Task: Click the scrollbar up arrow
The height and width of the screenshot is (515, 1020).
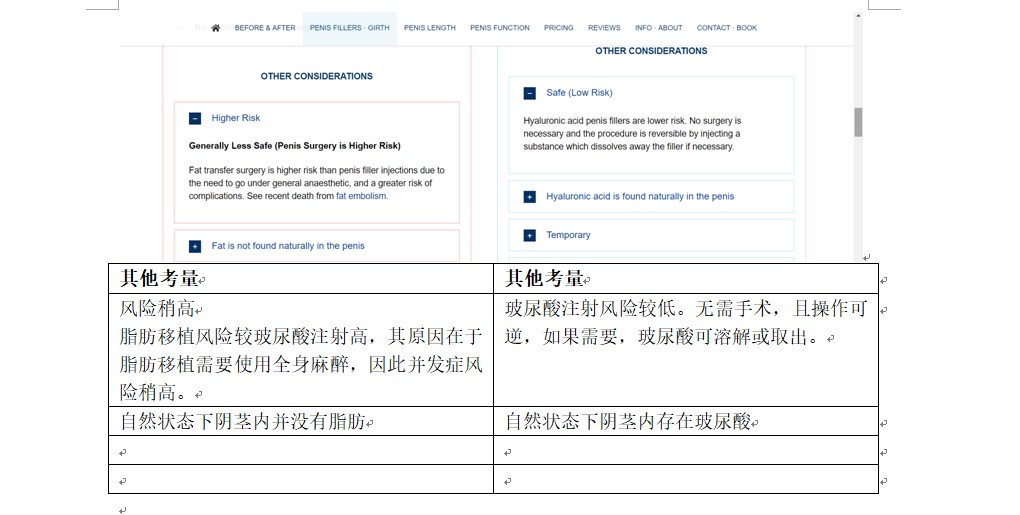Action: point(858,16)
